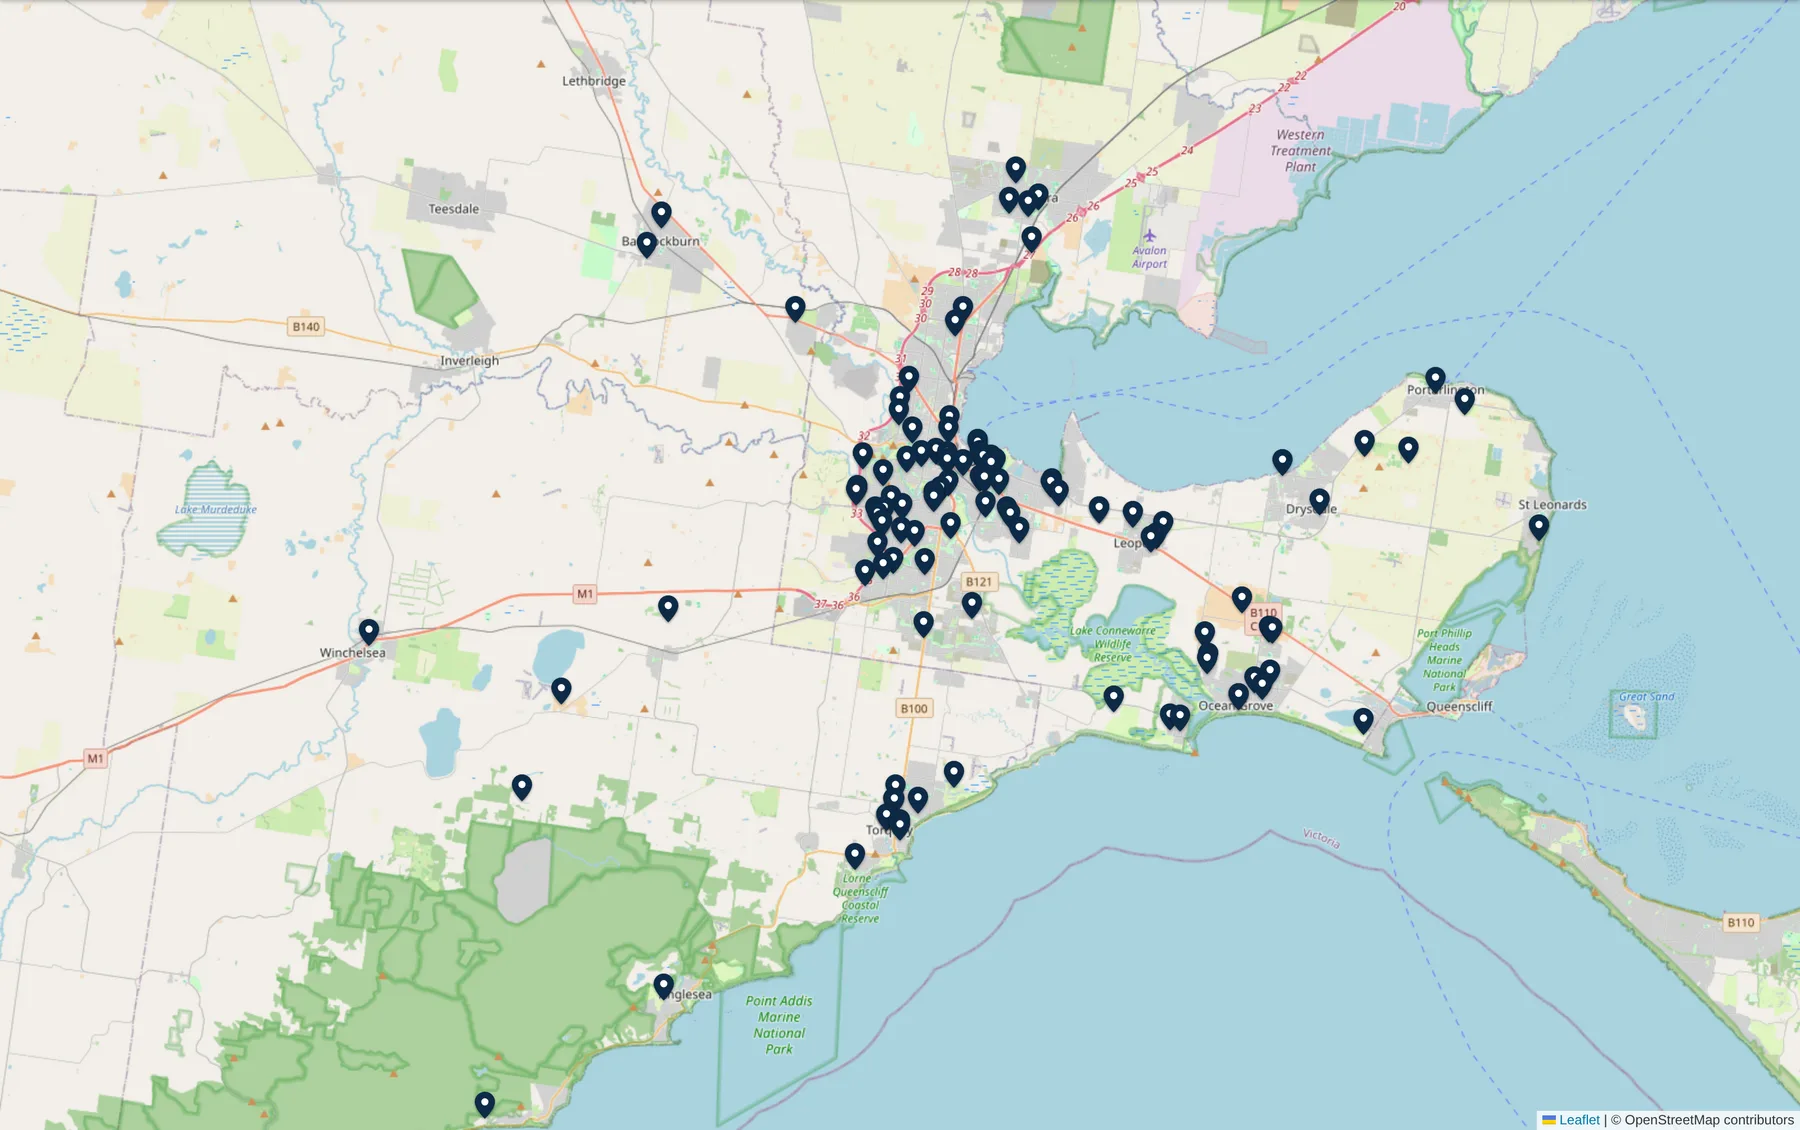
Task: Select the pin just southeast of Portarlington
Action: coord(1464,402)
